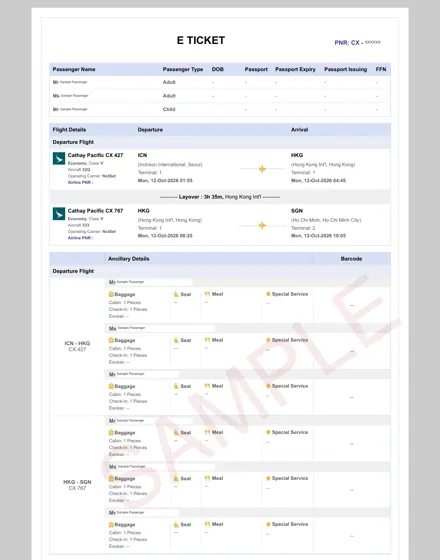Click the Adult type in the Ms passenger row
440x560 pixels.
click(x=169, y=96)
